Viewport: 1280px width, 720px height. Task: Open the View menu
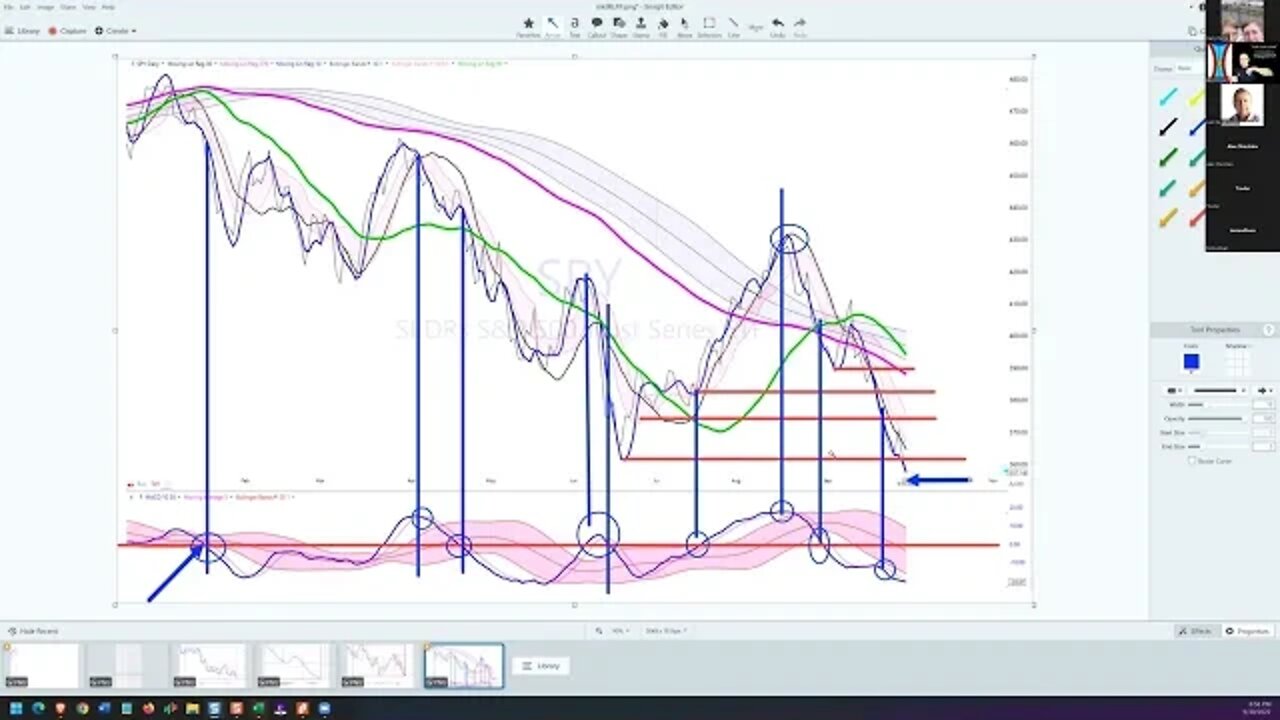[88, 6]
